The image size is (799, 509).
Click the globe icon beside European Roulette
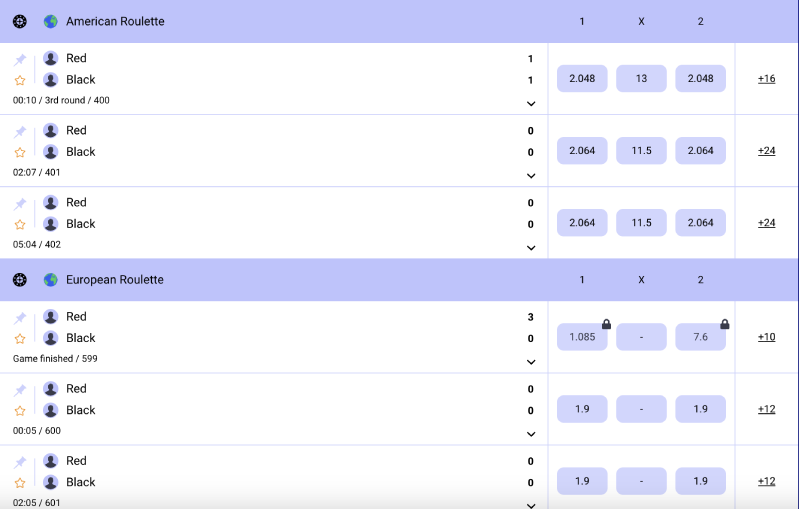pyautogui.click(x=51, y=280)
